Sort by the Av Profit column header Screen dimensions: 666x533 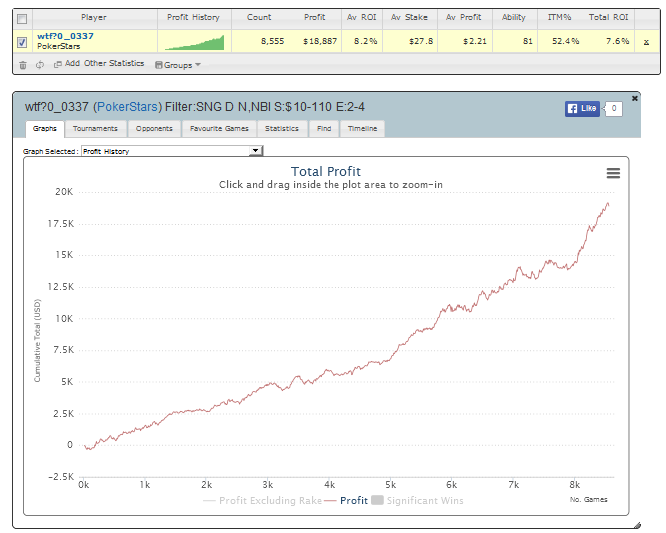463,17
